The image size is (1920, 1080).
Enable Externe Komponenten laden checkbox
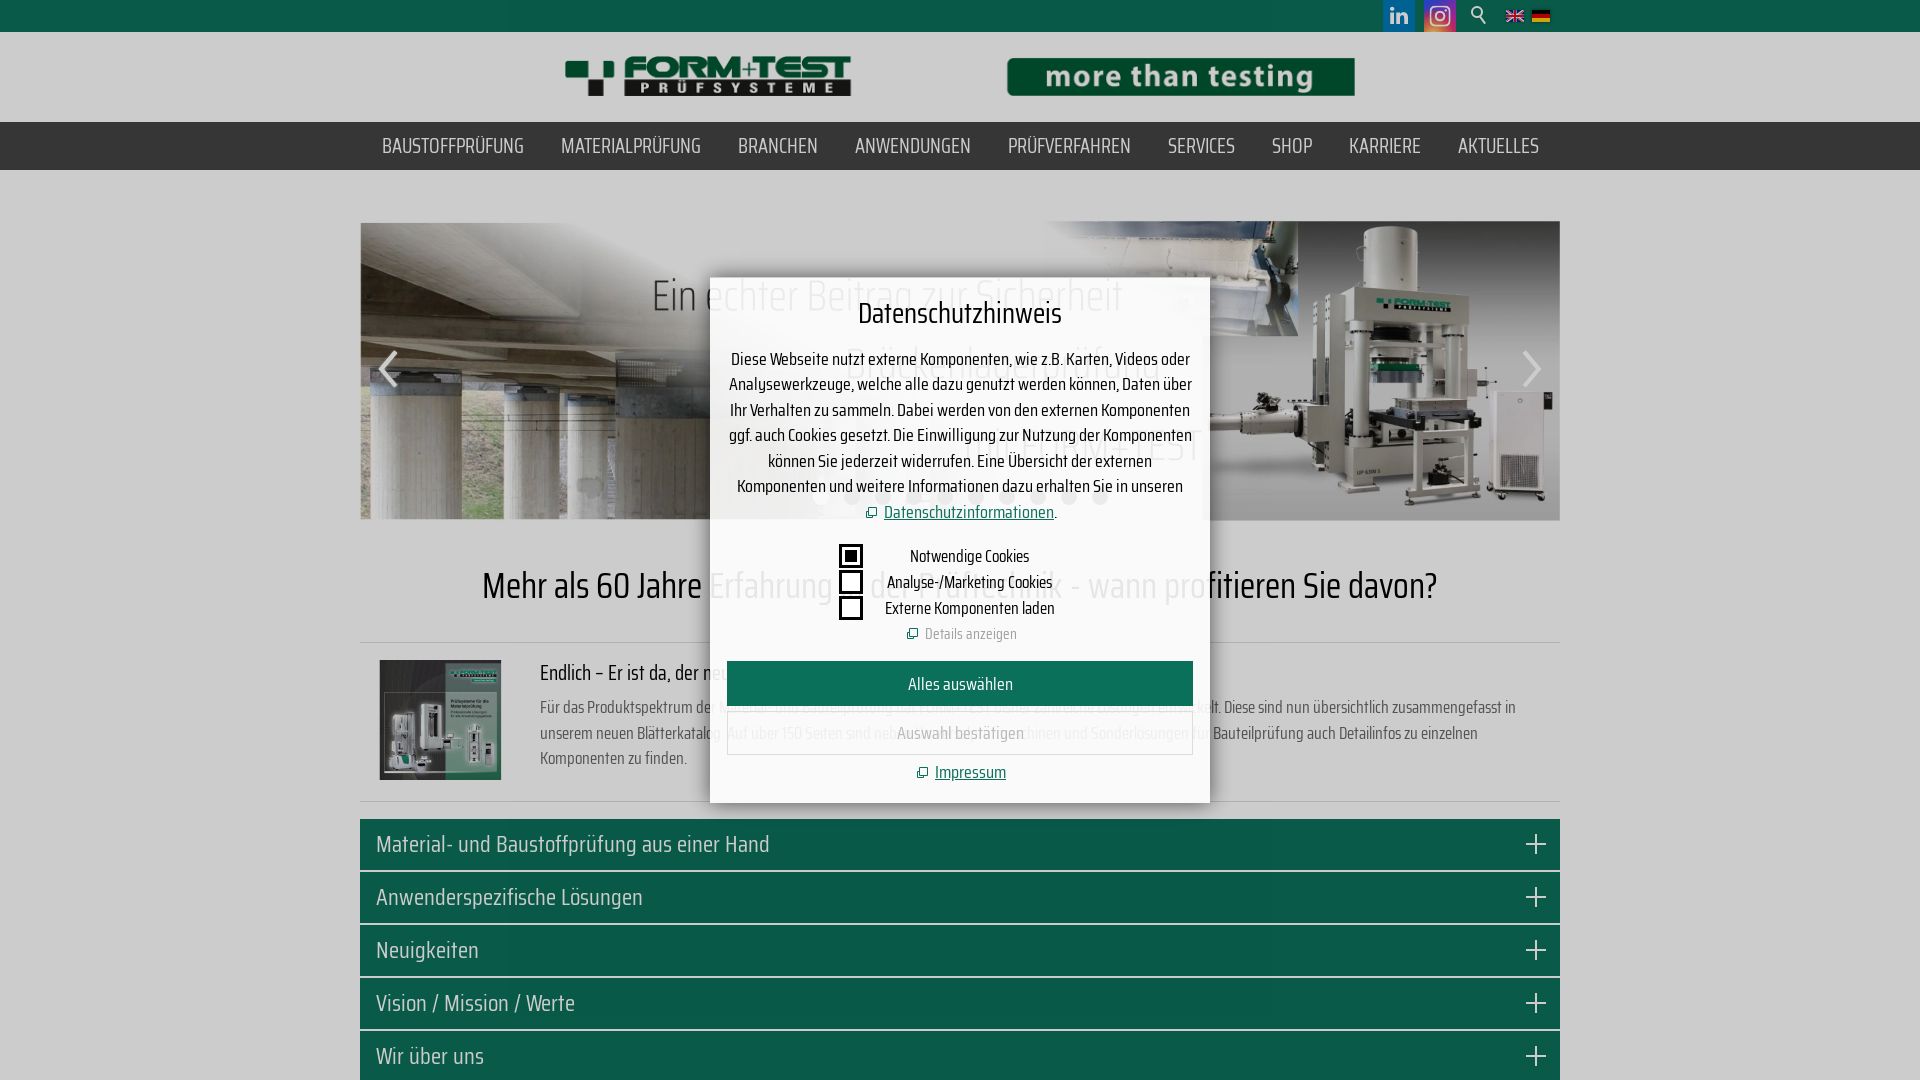pos(851,608)
